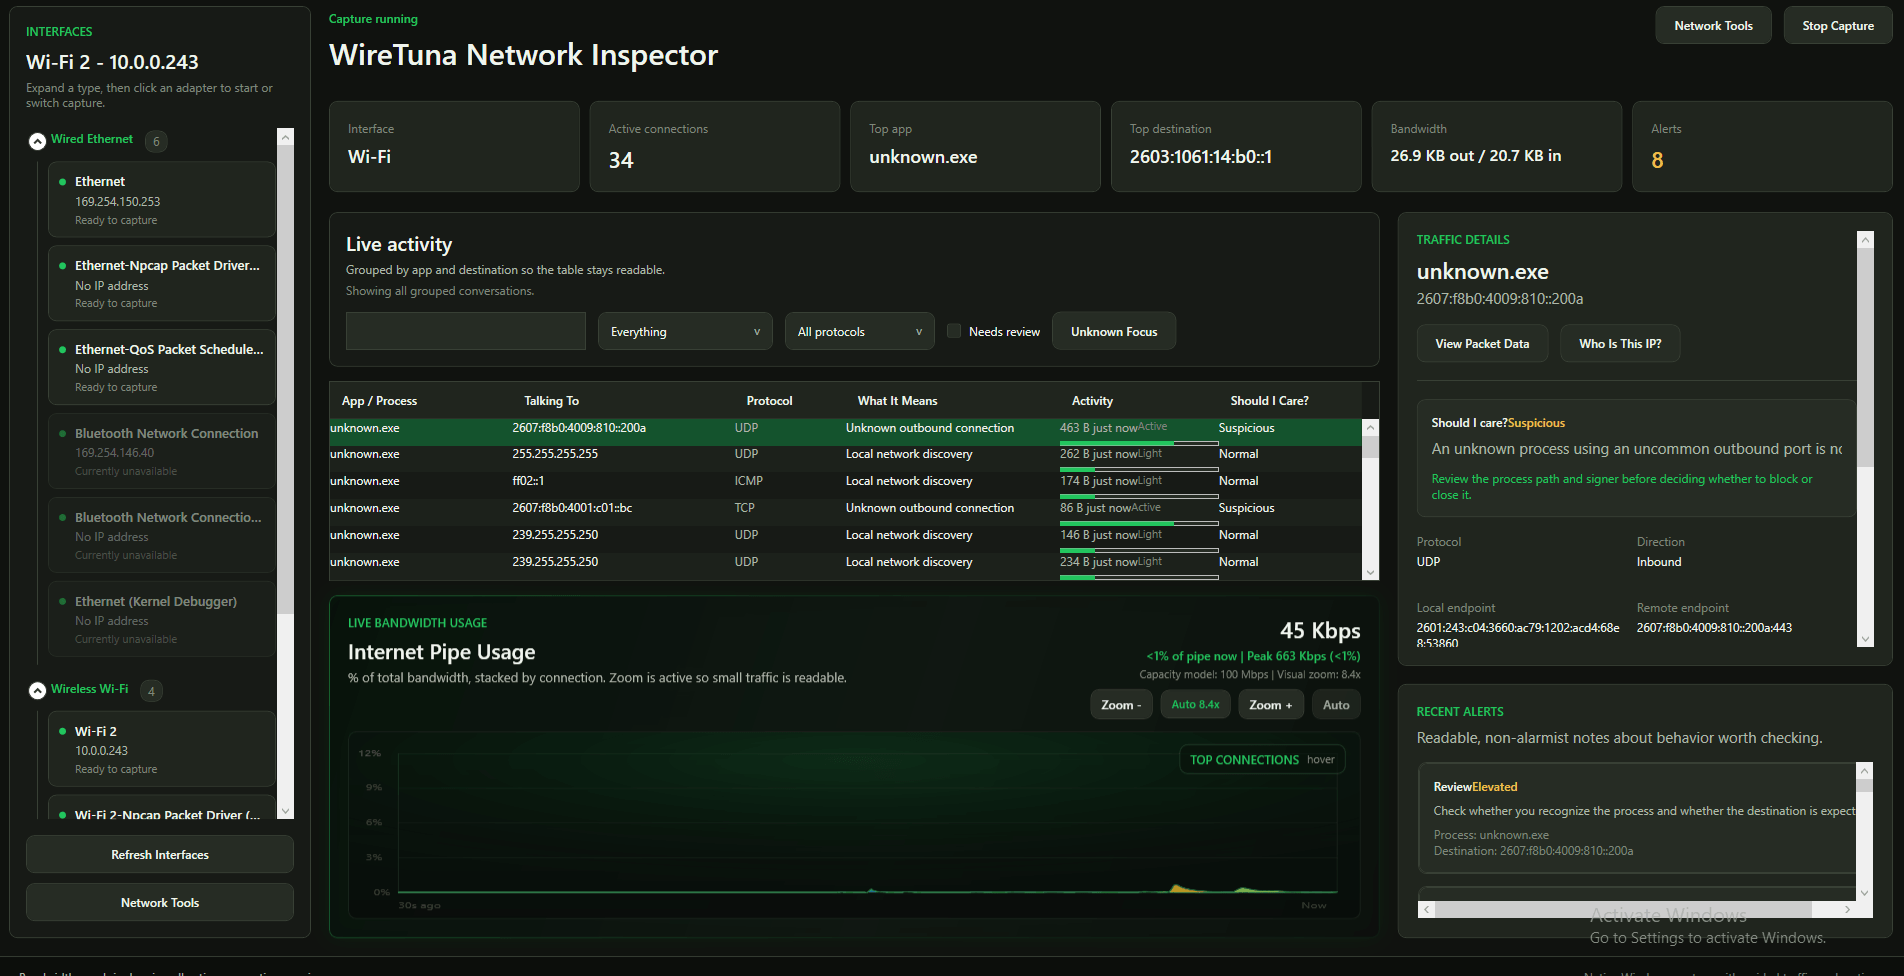Click the Alerts count 8 card

pyautogui.click(x=1762, y=146)
